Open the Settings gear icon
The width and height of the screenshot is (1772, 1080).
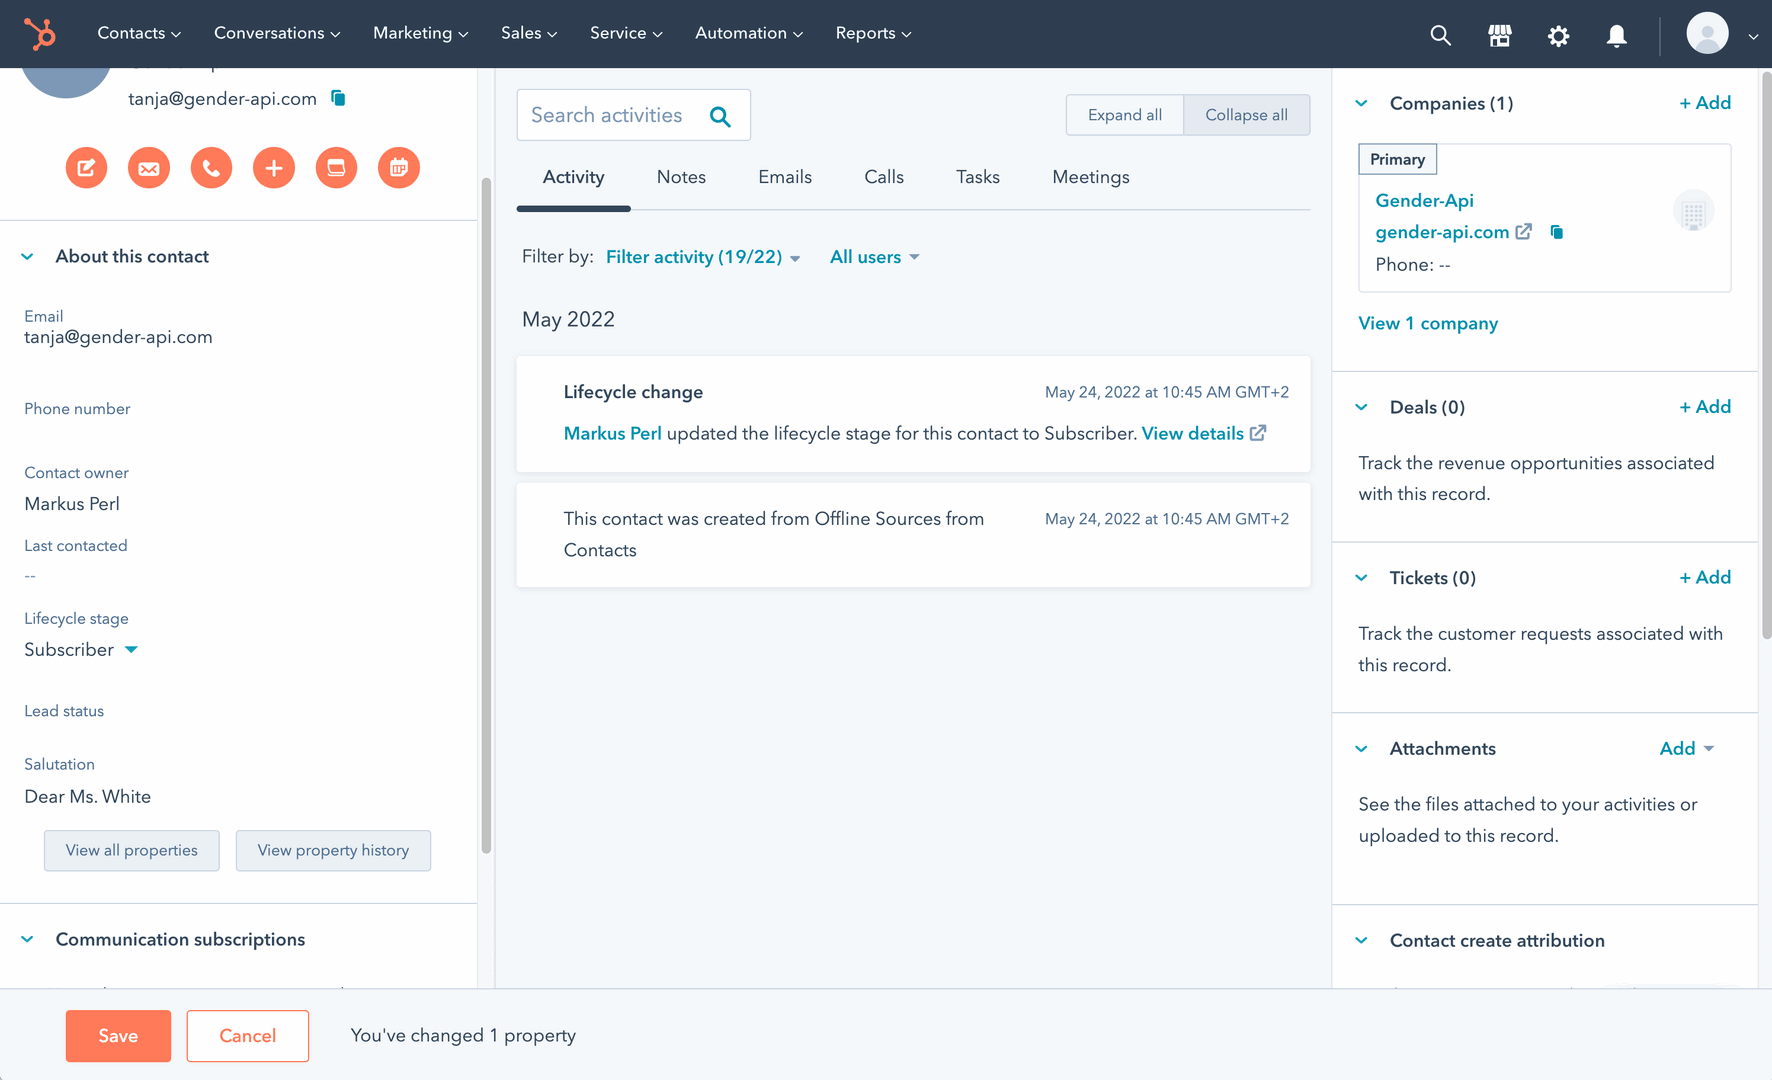pos(1558,36)
